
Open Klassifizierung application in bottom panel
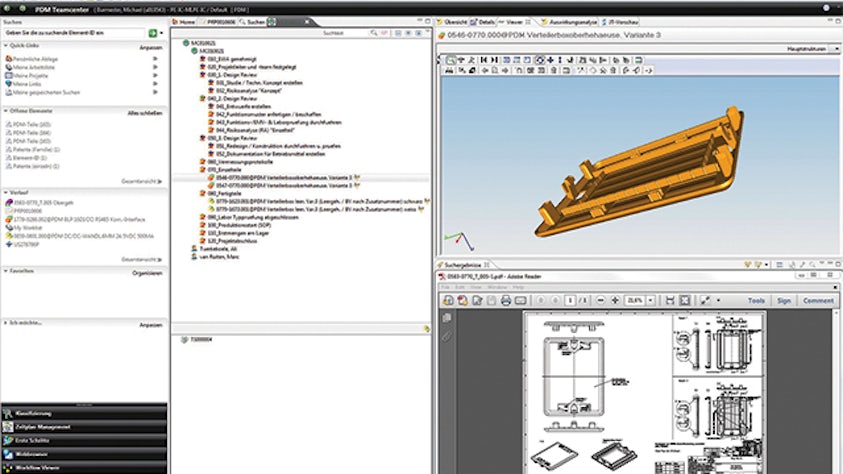(84, 413)
